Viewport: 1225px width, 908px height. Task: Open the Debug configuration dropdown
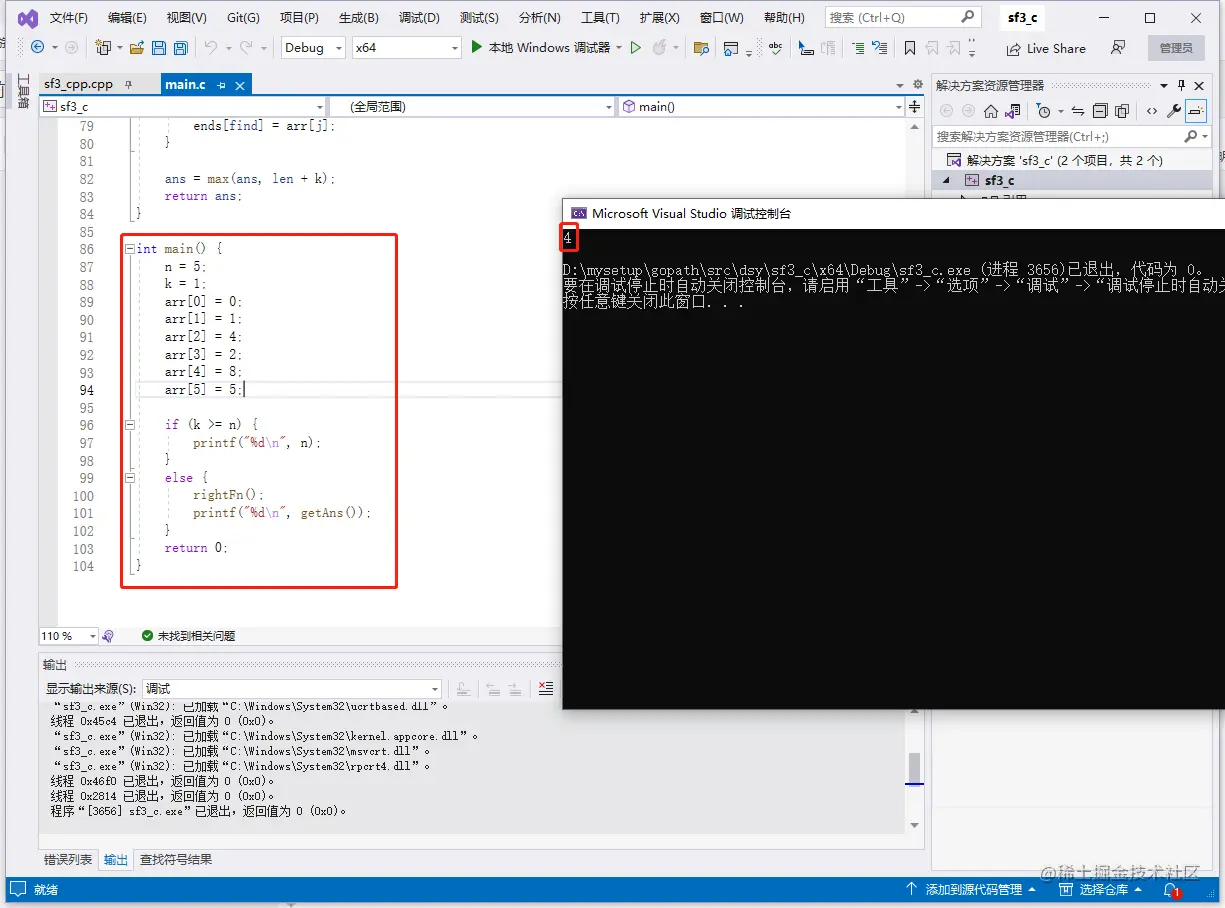tap(312, 47)
